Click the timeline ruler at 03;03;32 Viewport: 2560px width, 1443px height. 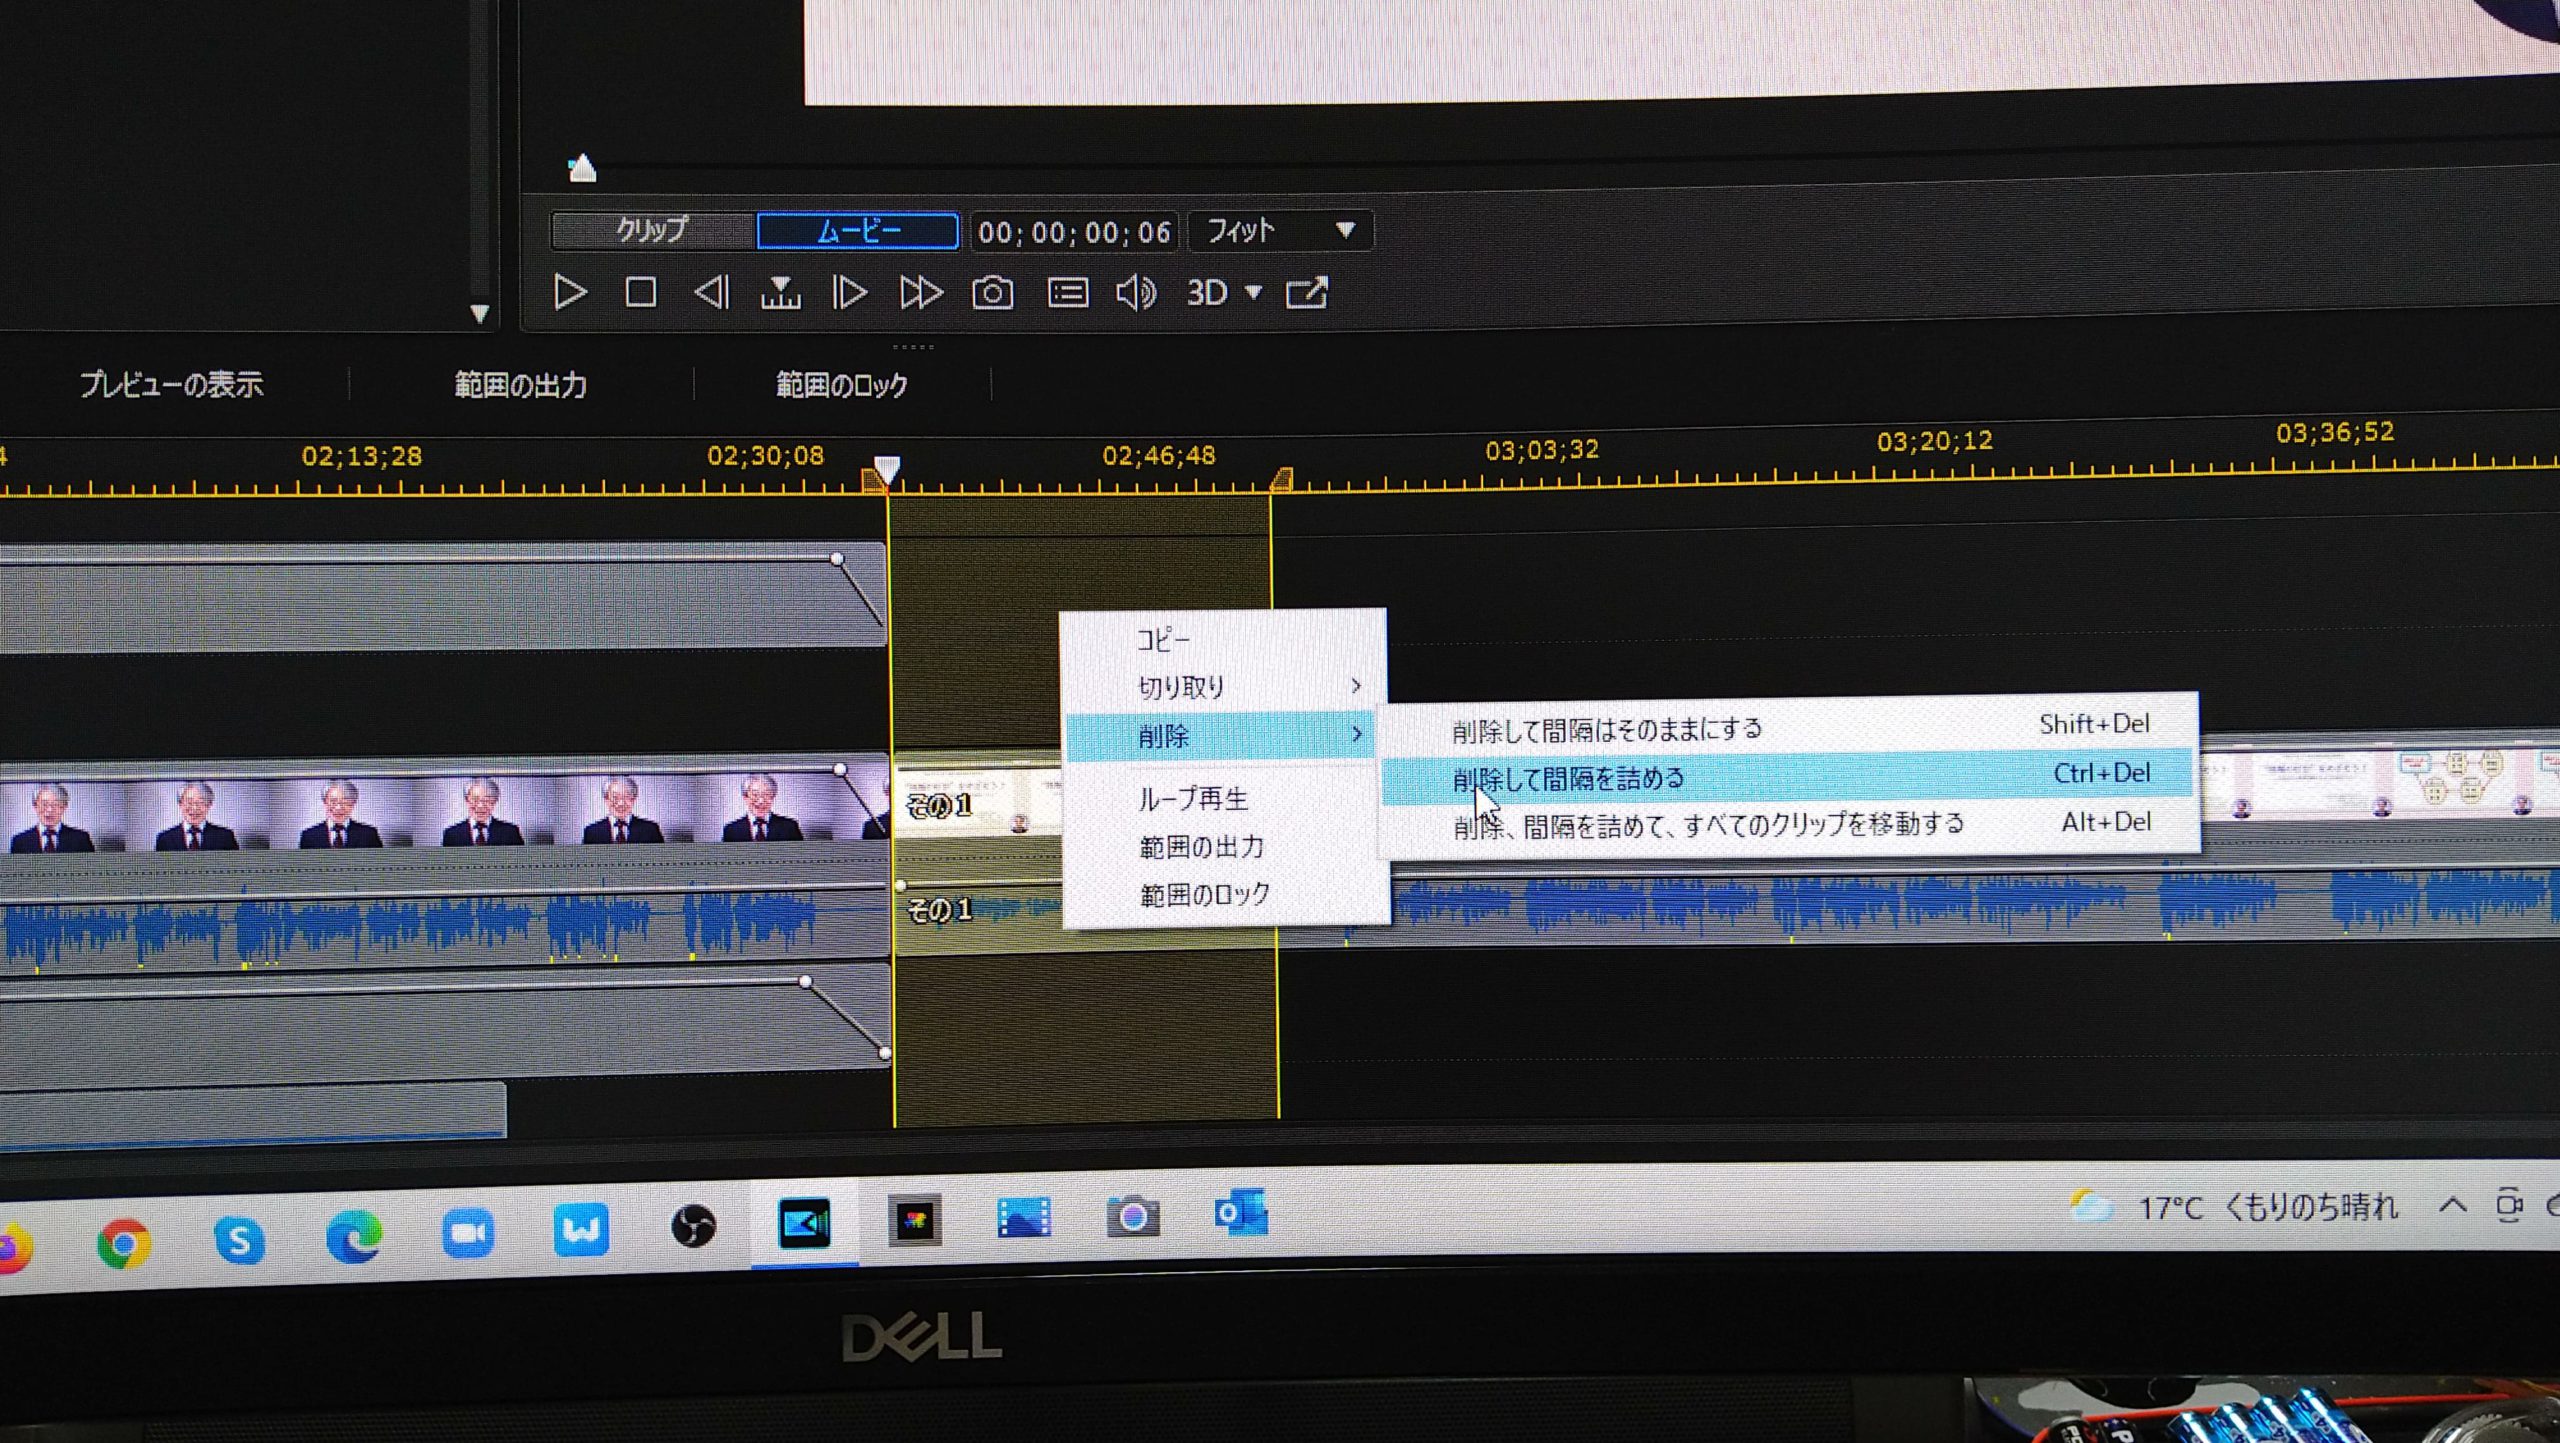point(1541,451)
